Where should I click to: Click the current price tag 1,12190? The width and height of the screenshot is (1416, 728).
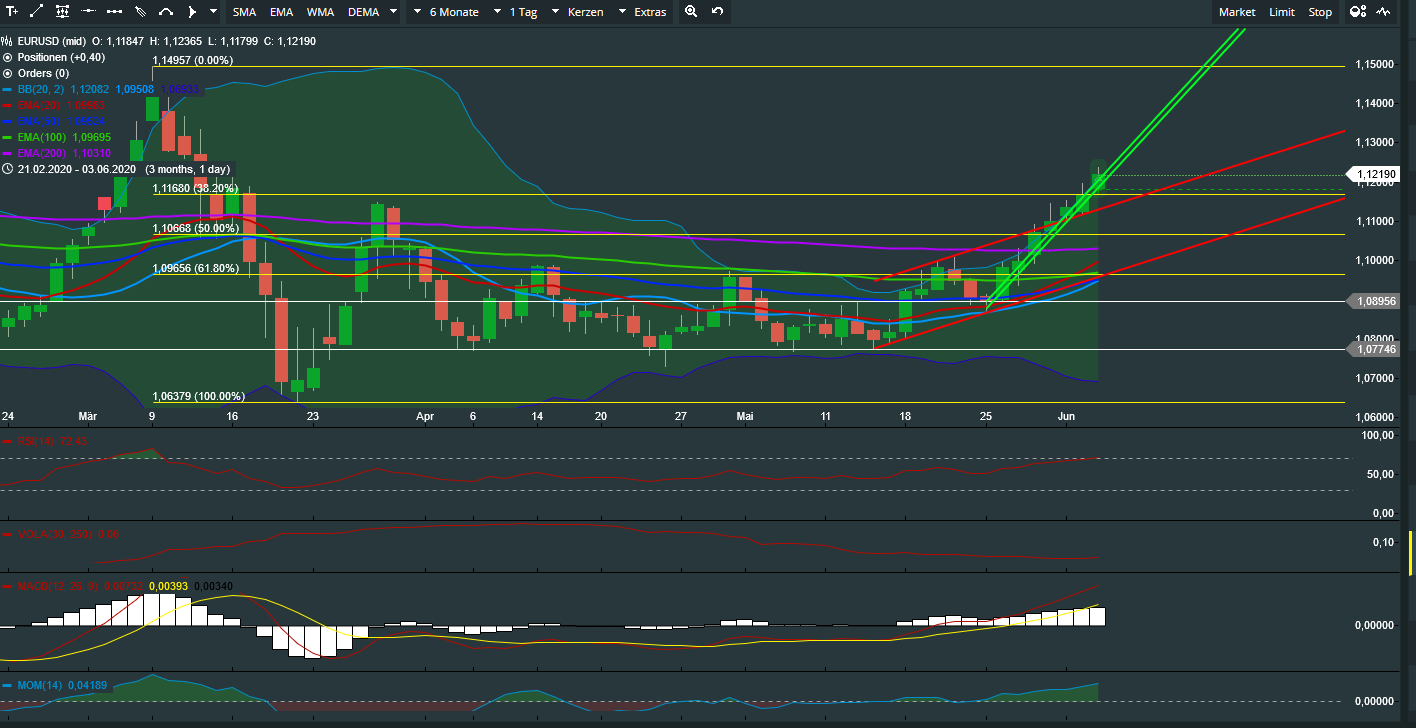pos(1375,174)
